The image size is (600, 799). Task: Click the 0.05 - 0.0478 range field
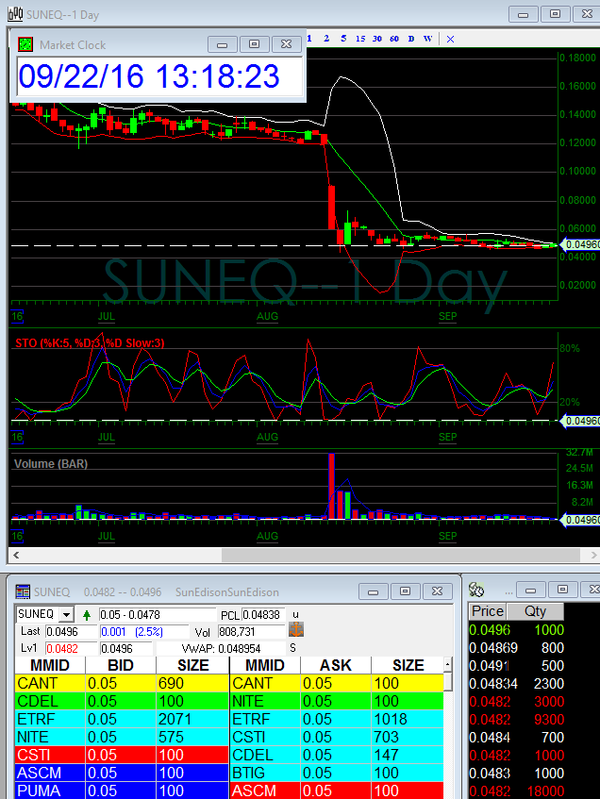pos(158,615)
